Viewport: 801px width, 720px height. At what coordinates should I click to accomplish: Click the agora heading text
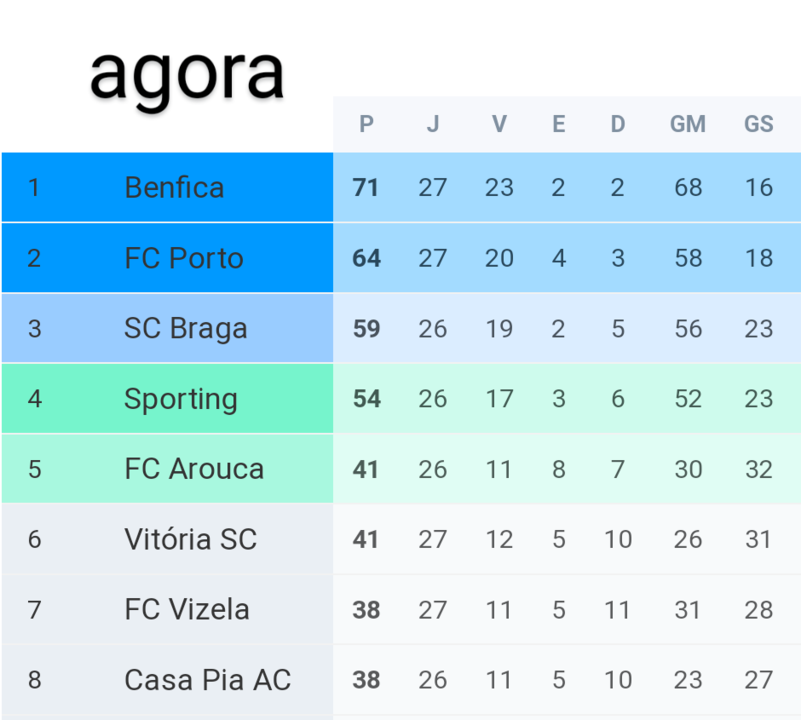pos(187,72)
